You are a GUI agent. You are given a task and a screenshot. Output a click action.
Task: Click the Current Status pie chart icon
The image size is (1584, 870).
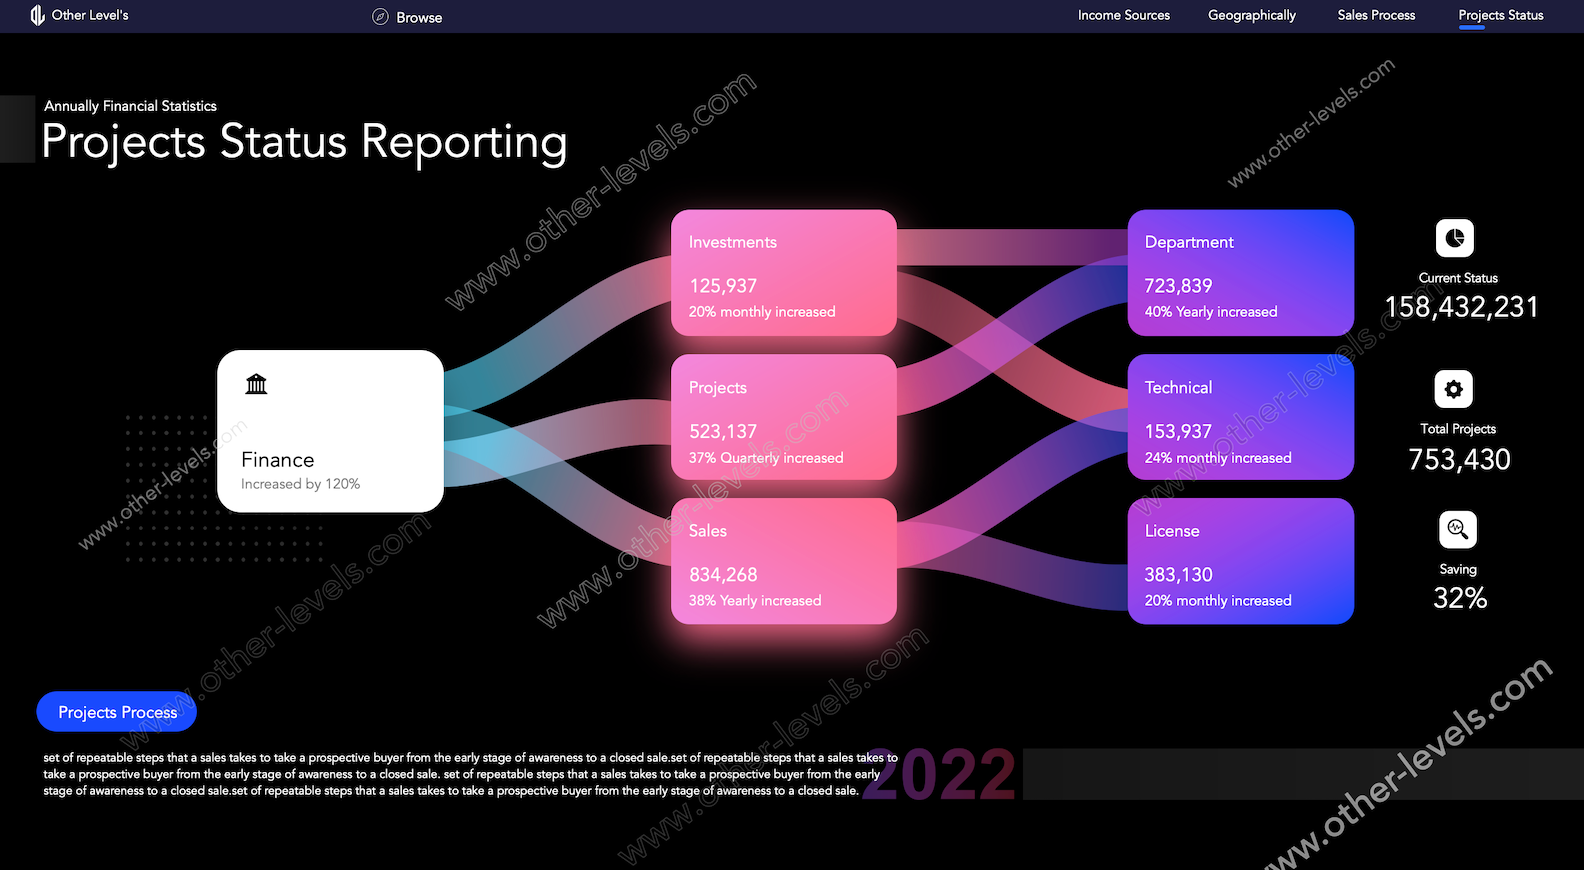[1455, 238]
